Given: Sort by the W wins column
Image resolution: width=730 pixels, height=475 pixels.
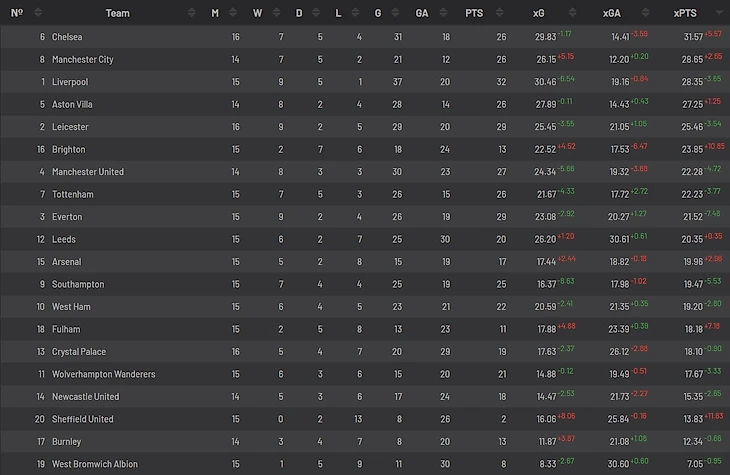Looking at the screenshot, I should pos(257,13).
